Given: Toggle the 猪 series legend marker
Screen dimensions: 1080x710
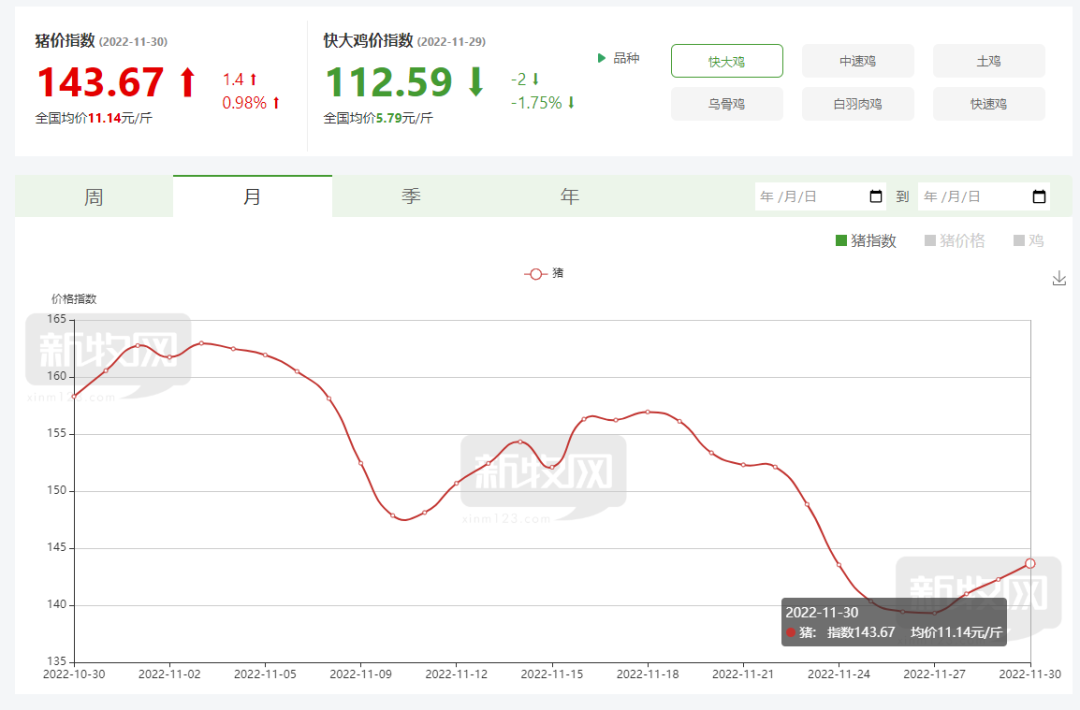Looking at the screenshot, I should point(535,273).
